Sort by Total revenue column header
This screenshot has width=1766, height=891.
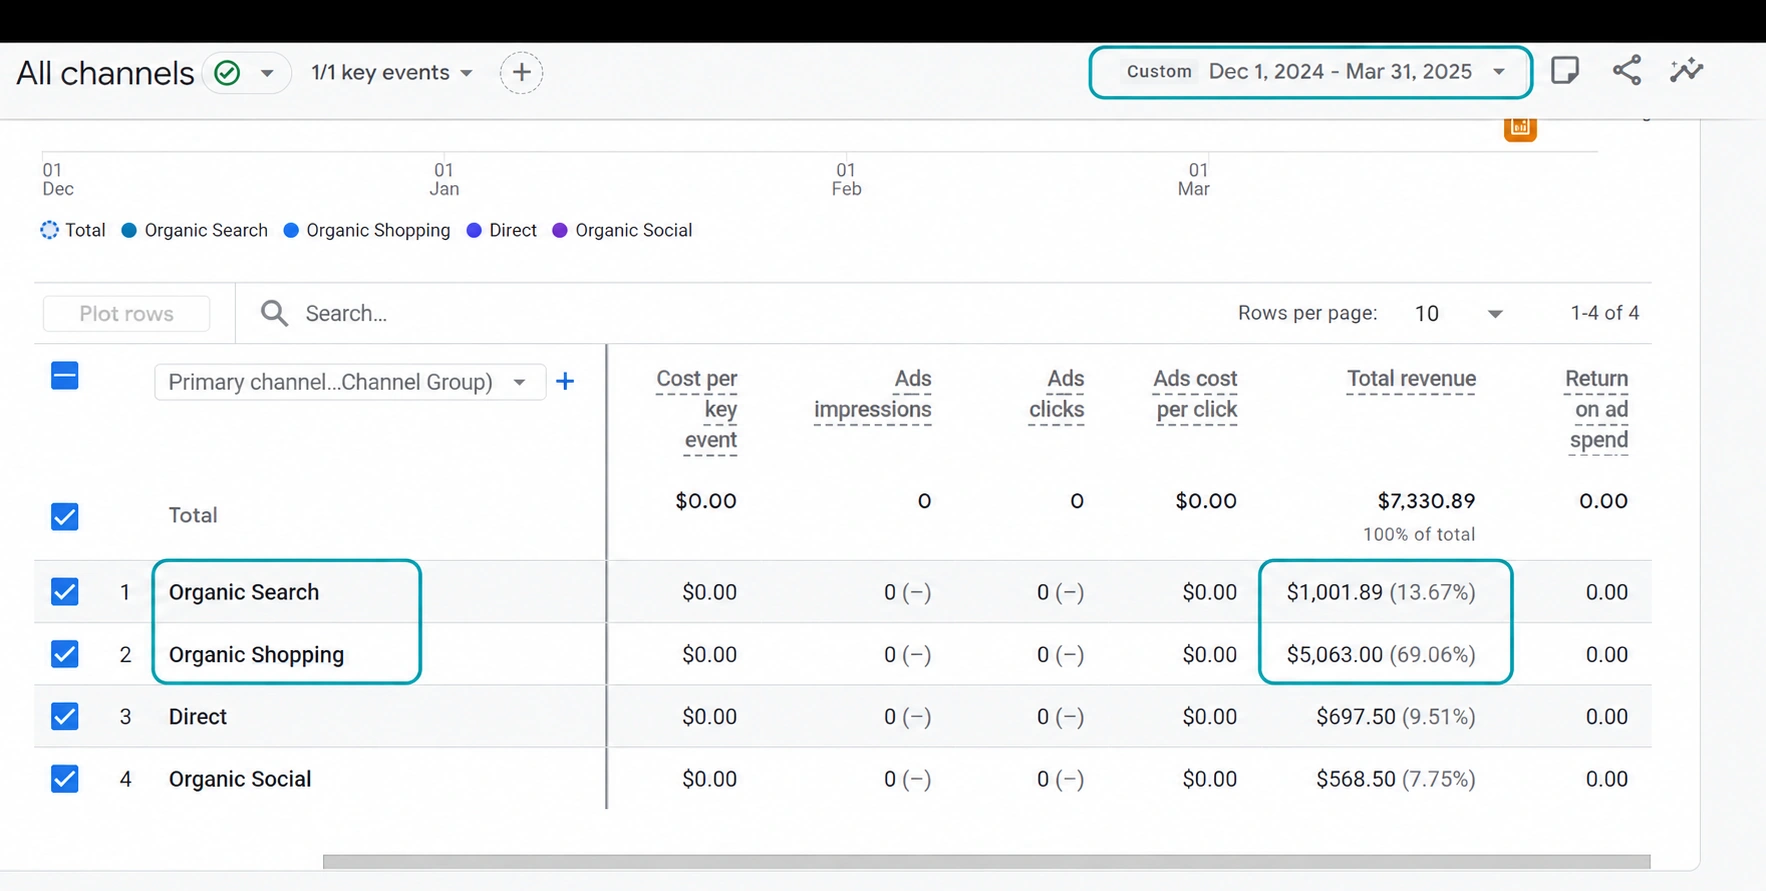click(1411, 379)
